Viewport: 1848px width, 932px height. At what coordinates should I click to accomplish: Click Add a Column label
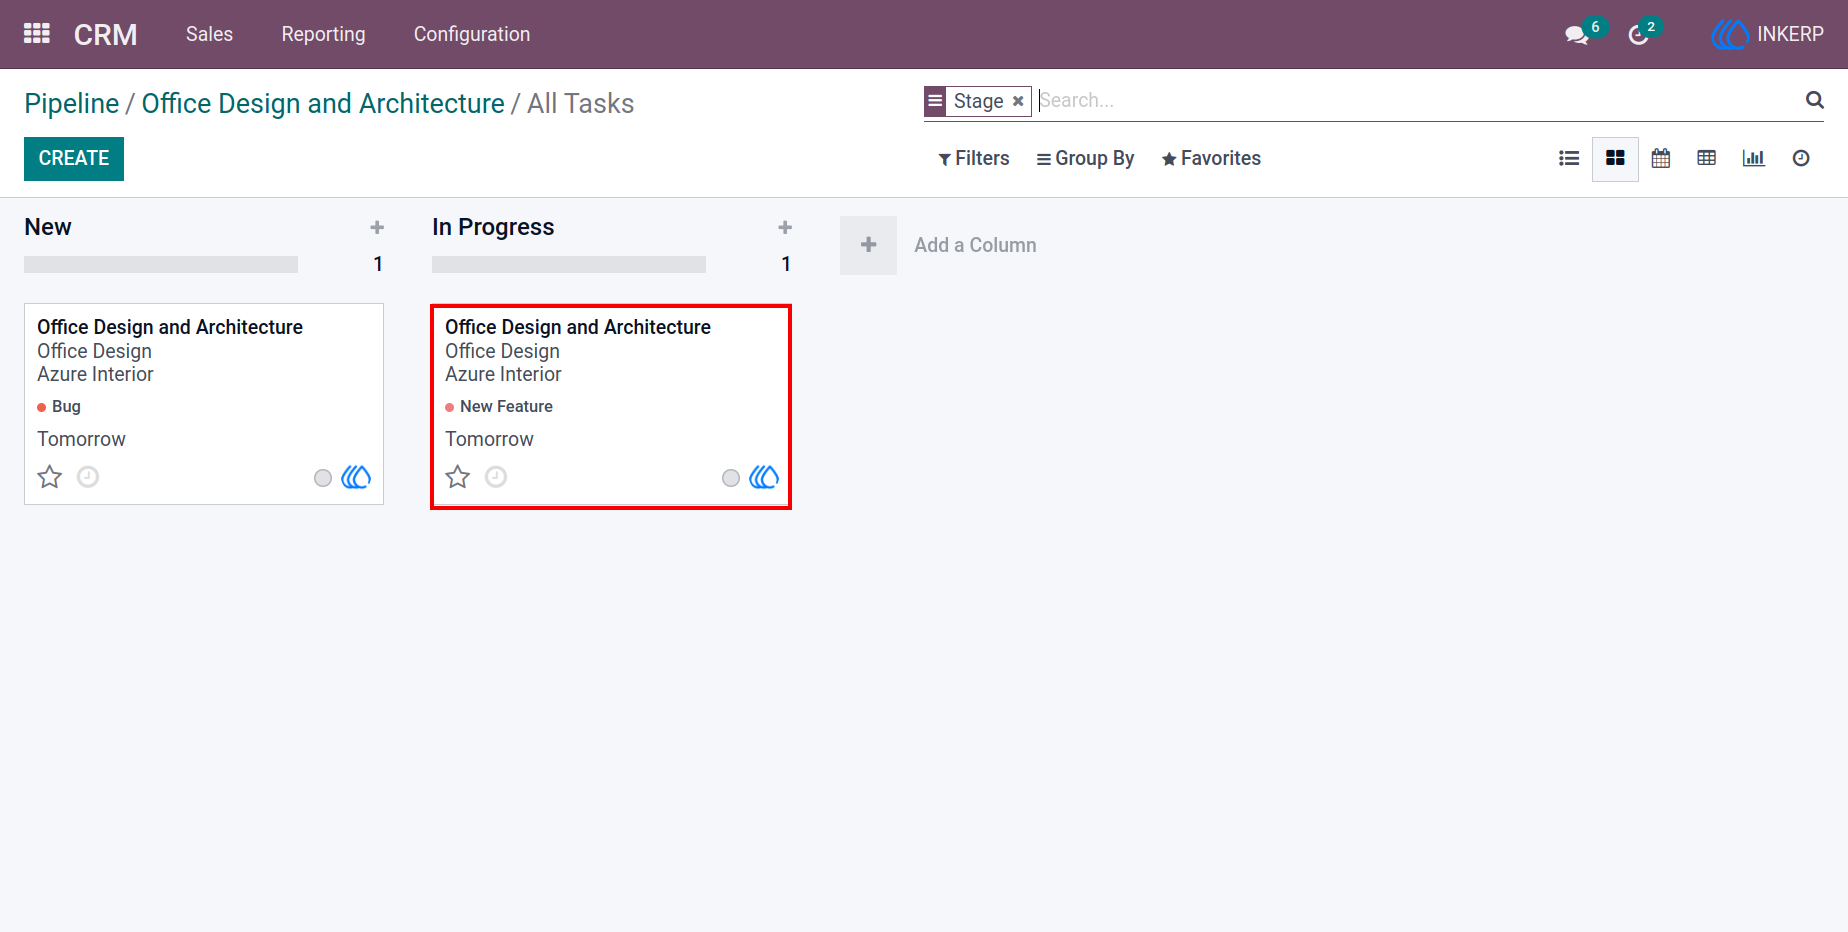click(975, 245)
